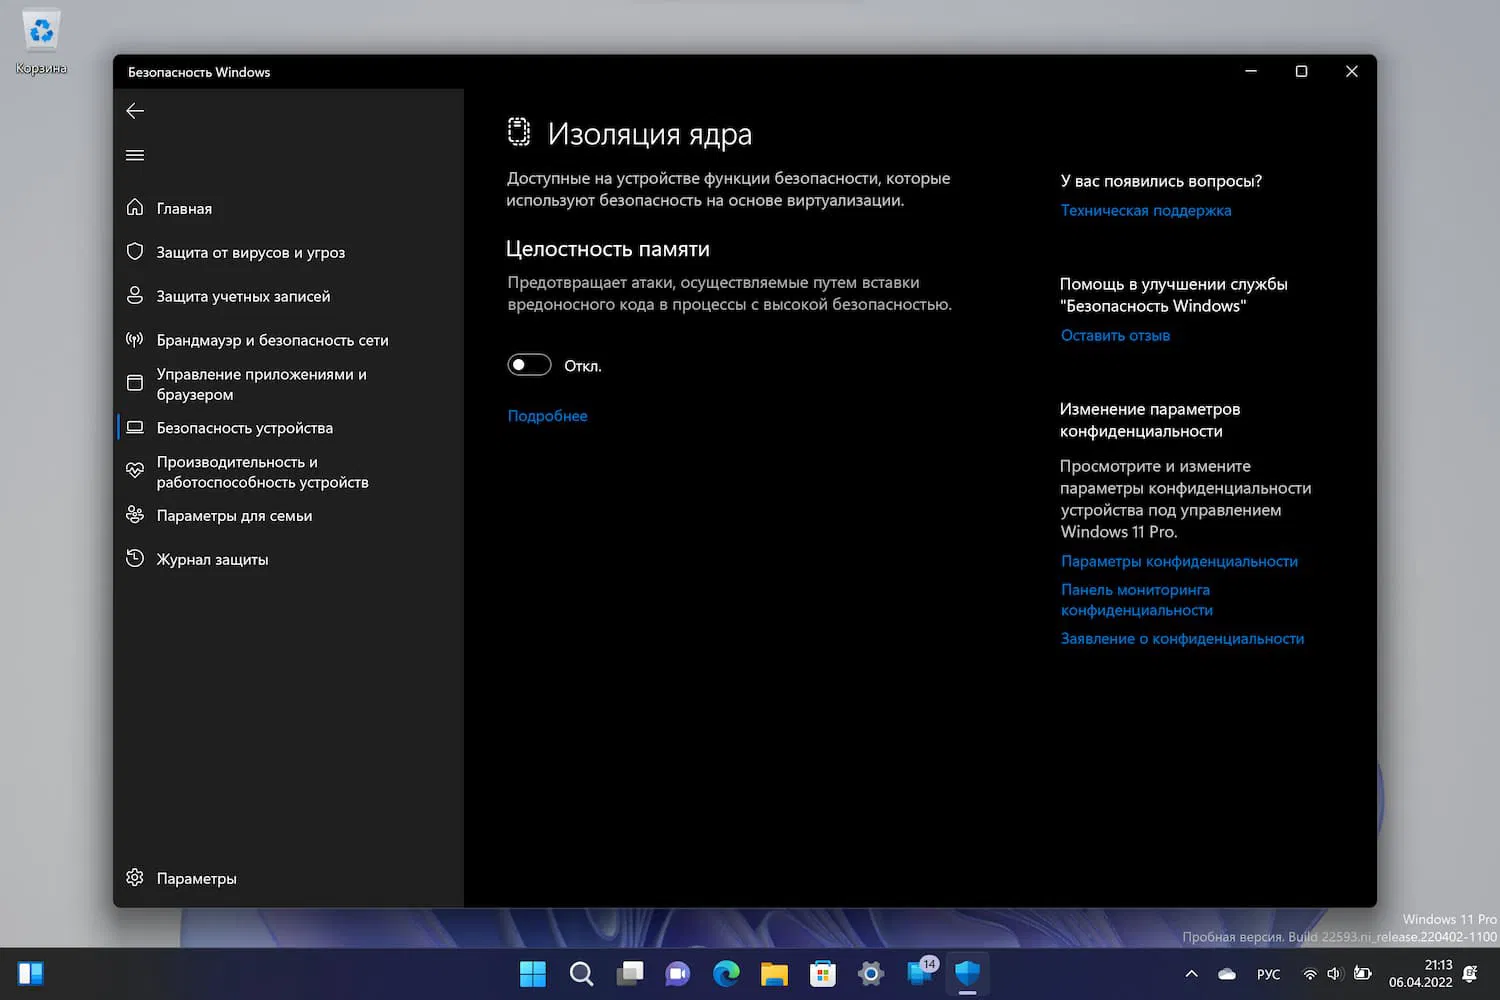Click the Изоляция ядра page heading
The height and width of the screenshot is (1000, 1500).
tap(649, 134)
